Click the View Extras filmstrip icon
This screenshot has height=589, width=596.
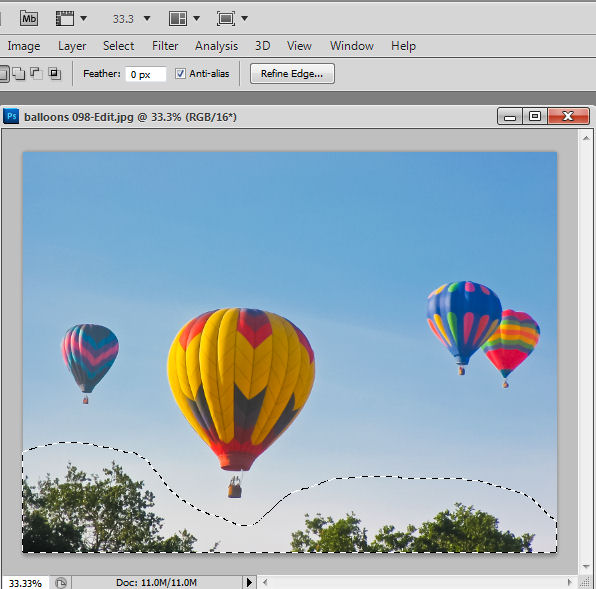click(x=65, y=18)
